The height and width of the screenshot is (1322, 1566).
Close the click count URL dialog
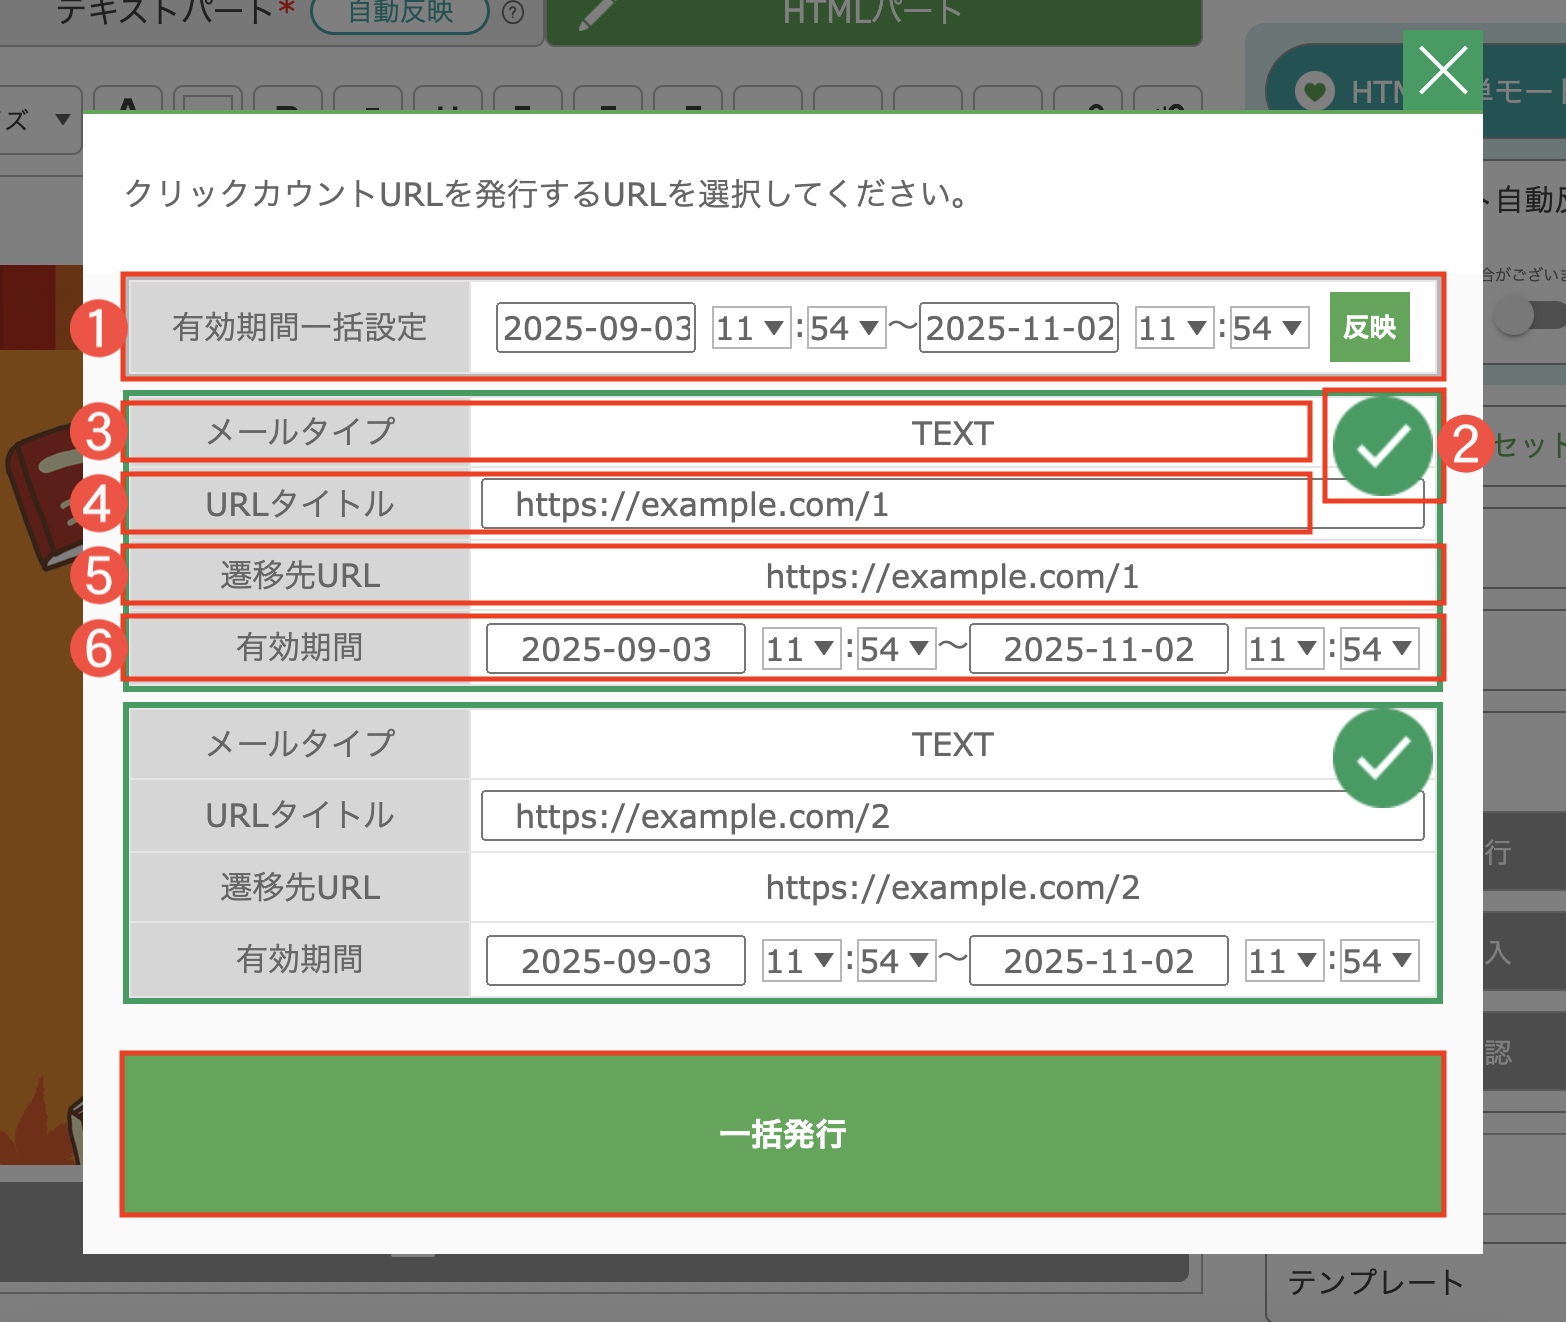pyautogui.click(x=1442, y=71)
